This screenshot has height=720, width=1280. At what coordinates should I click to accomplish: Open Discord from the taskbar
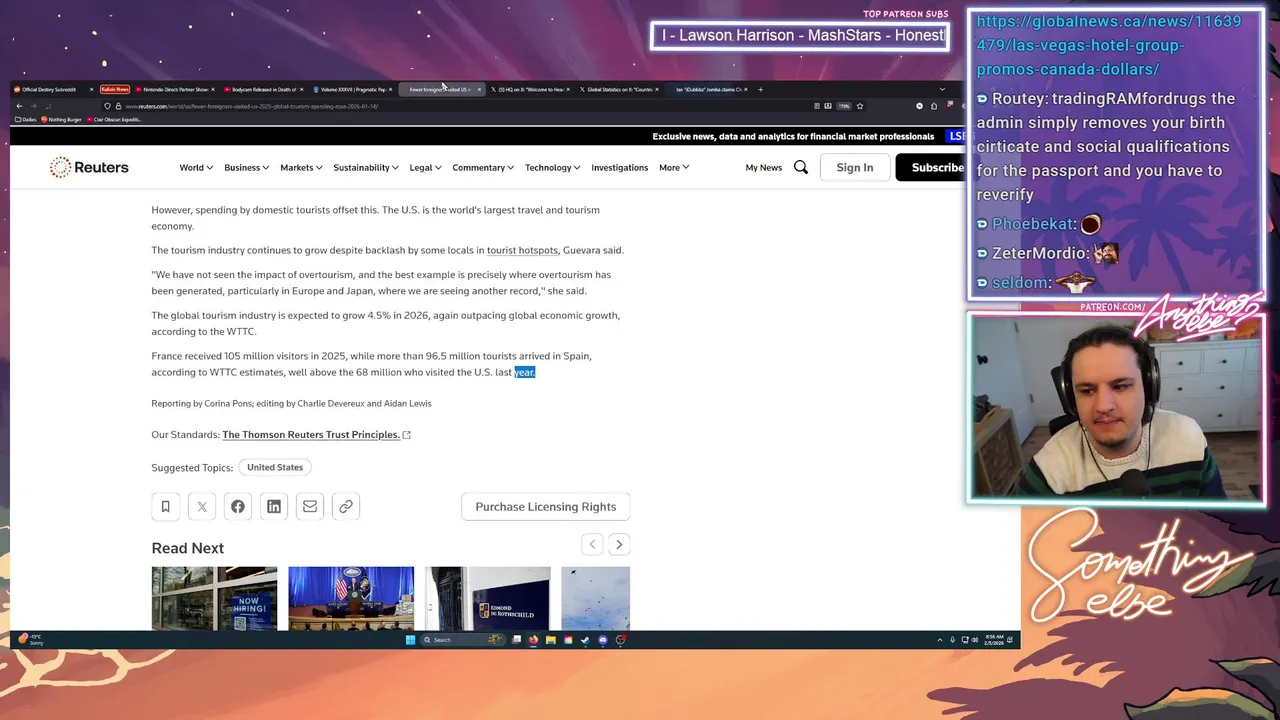pyautogui.click(x=603, y=640)
